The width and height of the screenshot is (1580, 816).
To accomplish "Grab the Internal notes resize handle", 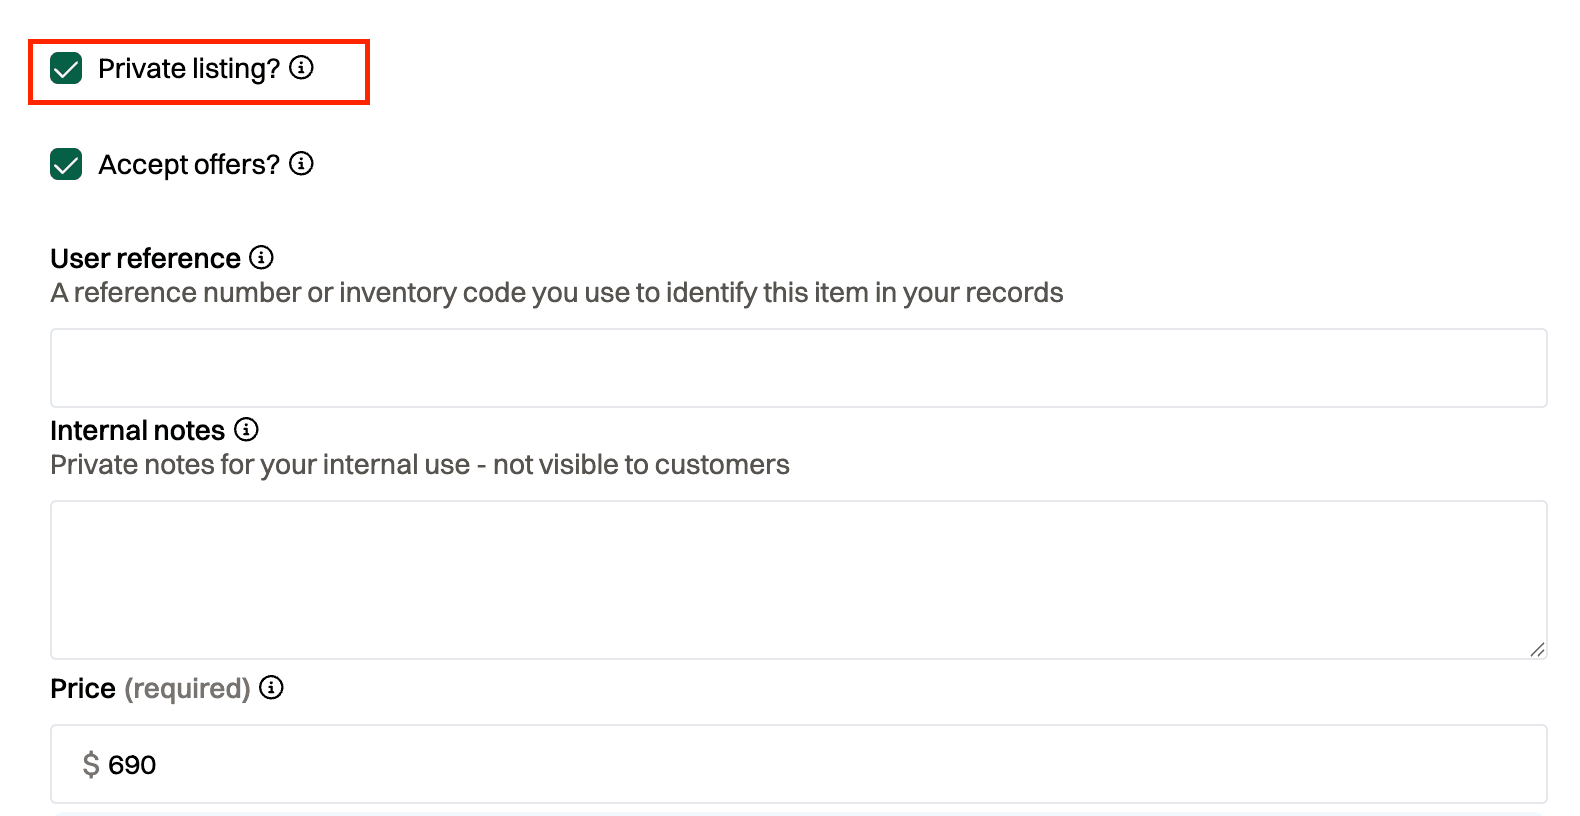I will pos(1537,649).
